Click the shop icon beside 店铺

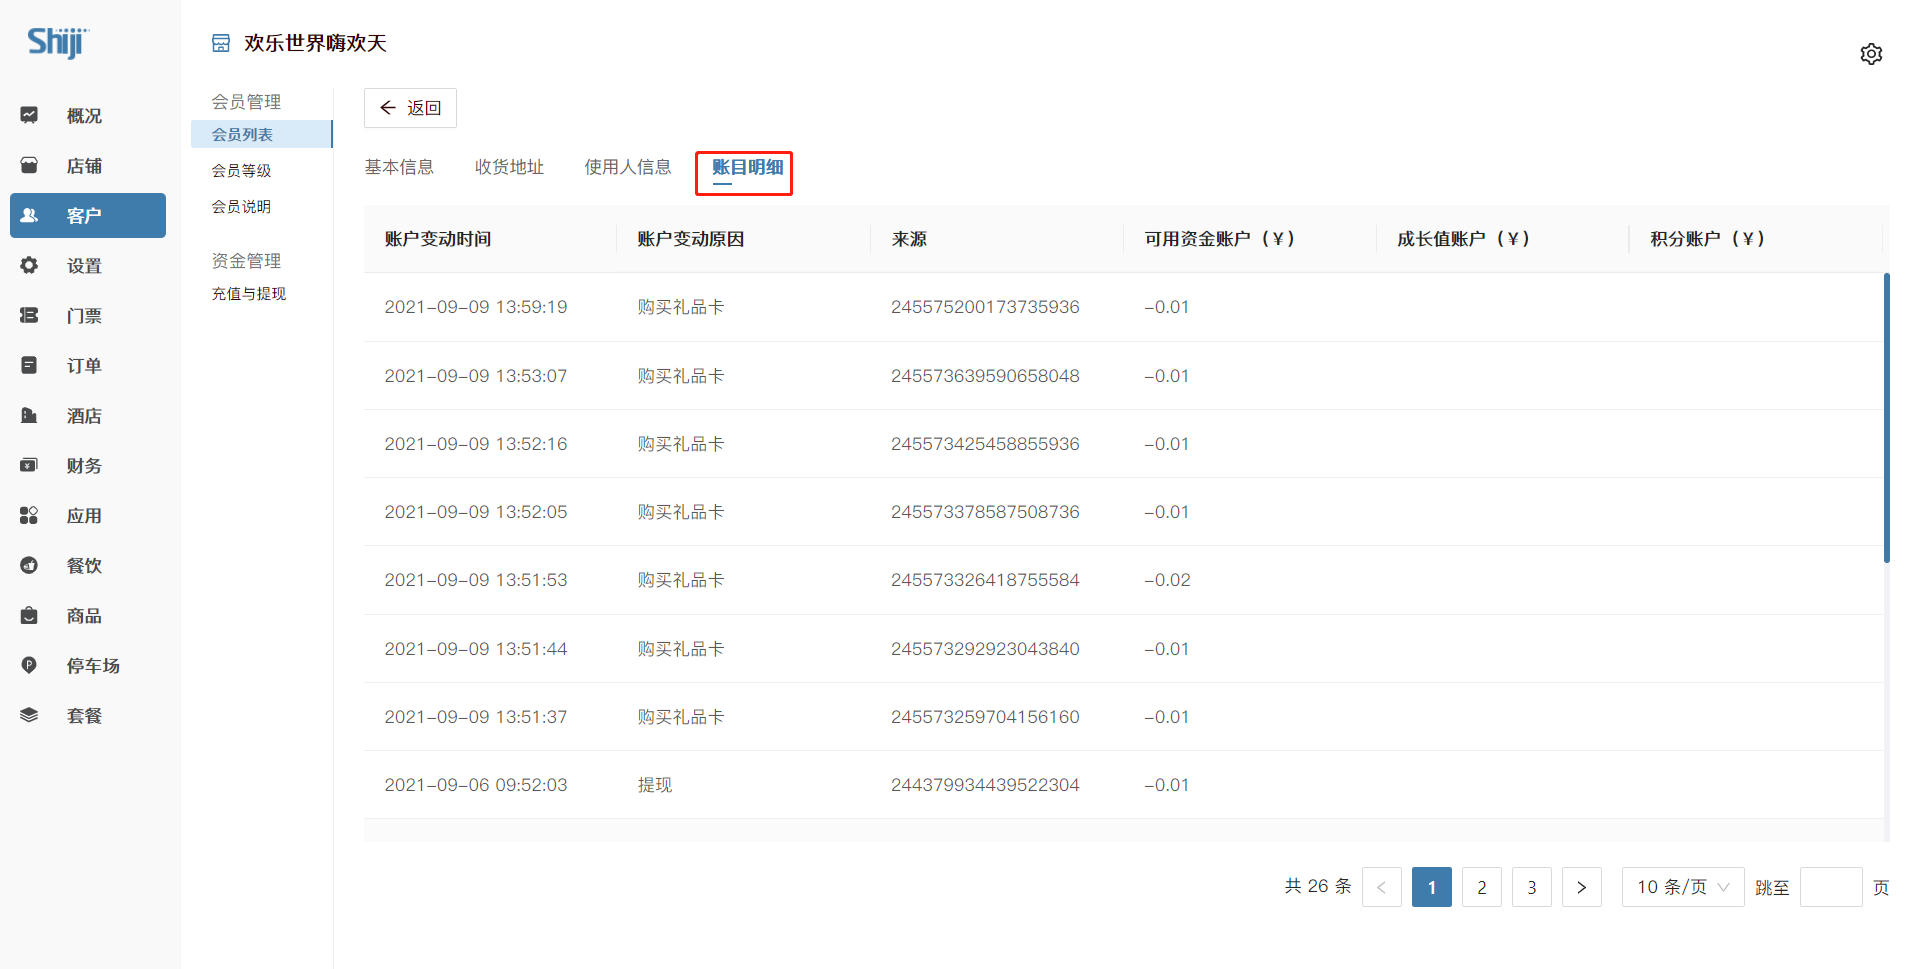pyautogui.click(x=29, y=165)
